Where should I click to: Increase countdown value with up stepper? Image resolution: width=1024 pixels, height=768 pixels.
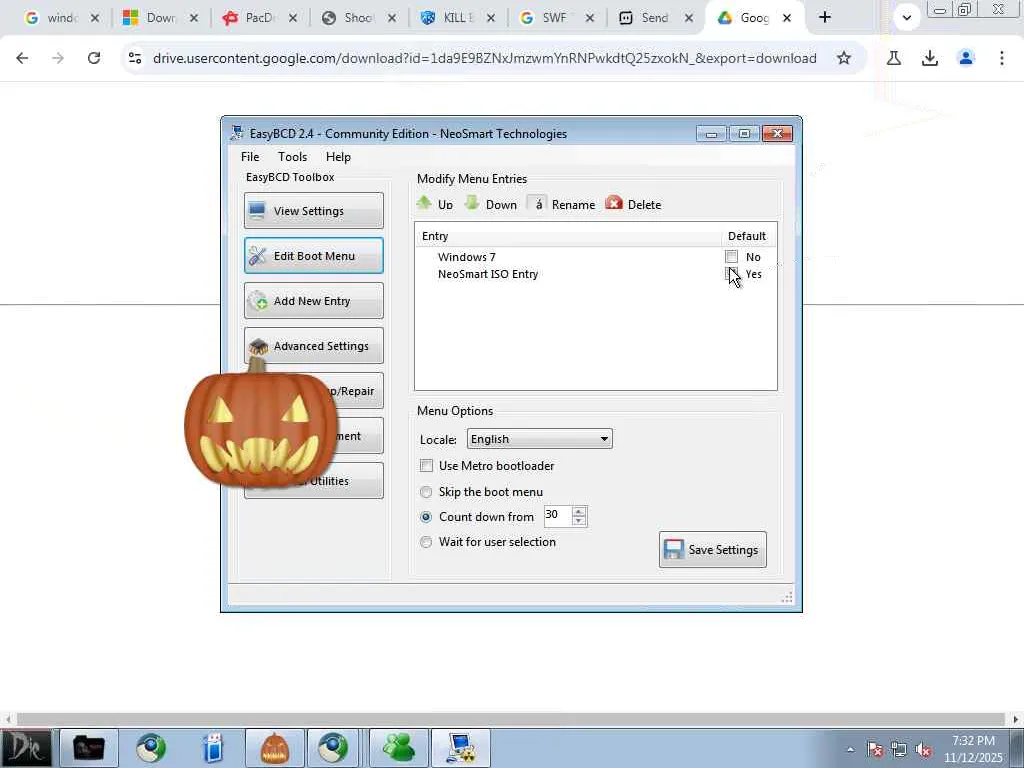click(579, 511)
